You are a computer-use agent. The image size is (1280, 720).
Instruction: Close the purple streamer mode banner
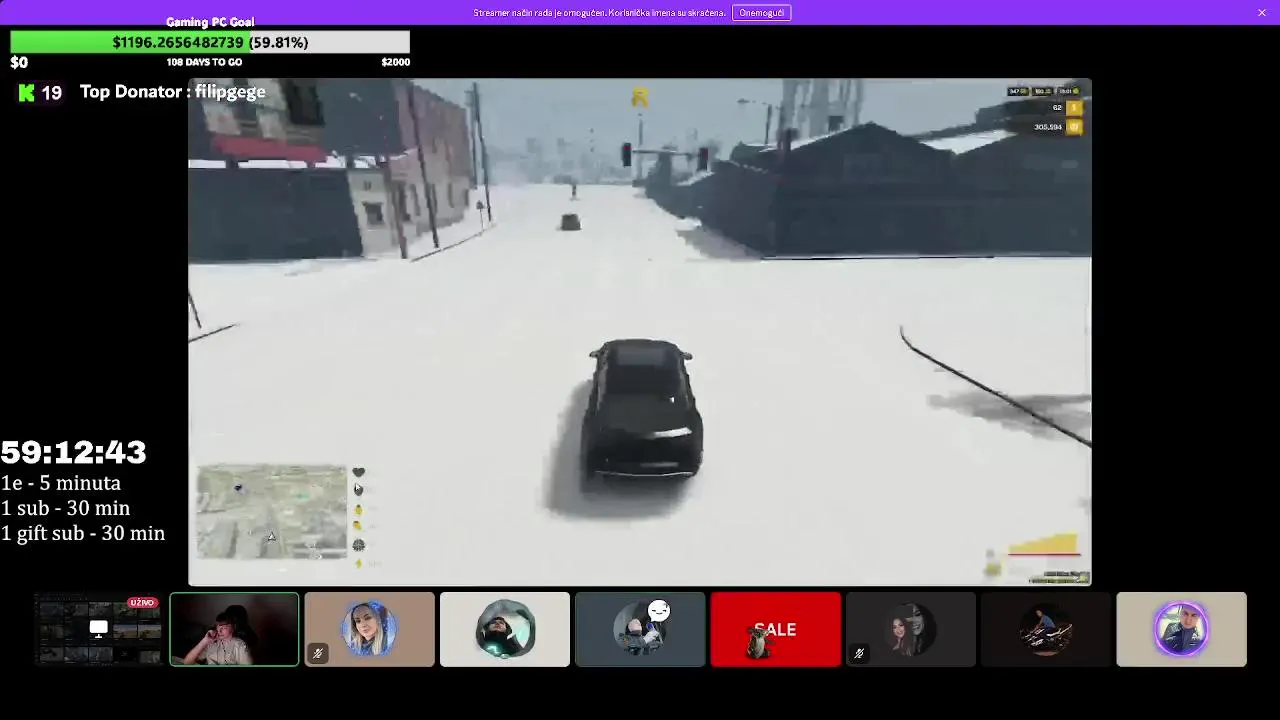pyautogui.click(x=1262, y=13)
